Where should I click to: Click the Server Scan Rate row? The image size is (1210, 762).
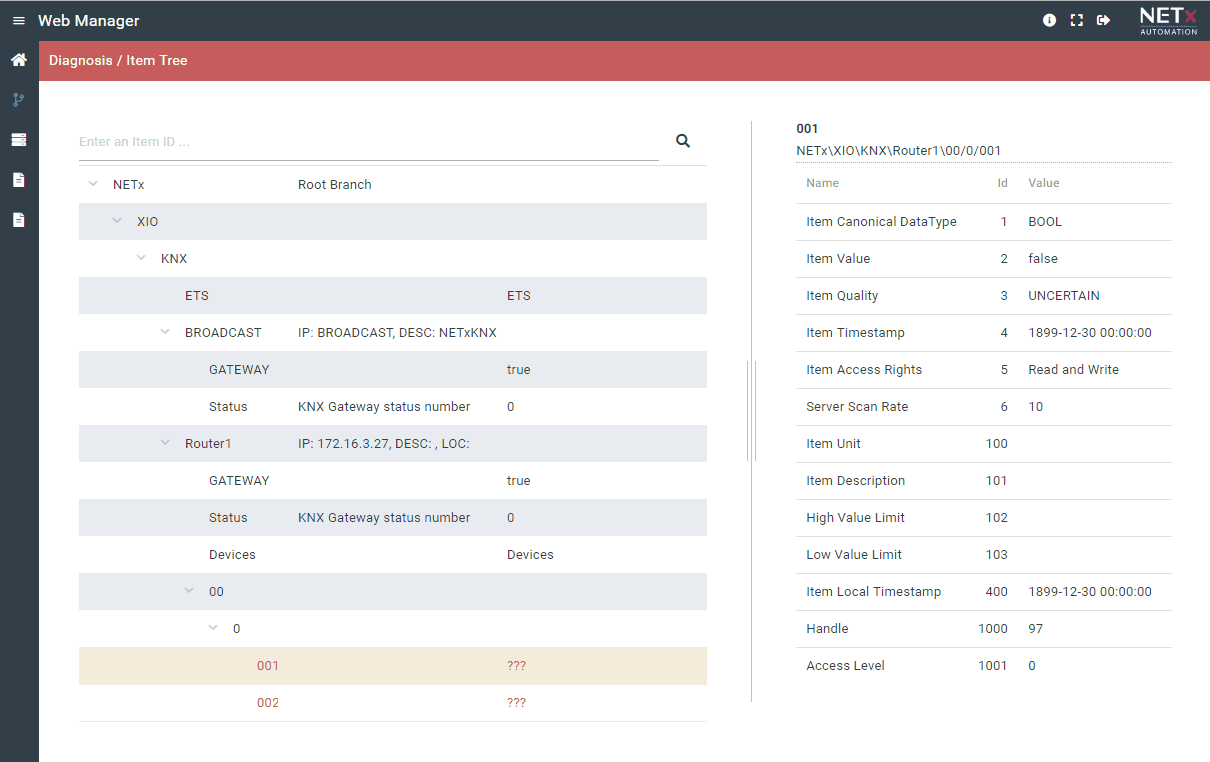pyautogui.click(x=984, y=407)
